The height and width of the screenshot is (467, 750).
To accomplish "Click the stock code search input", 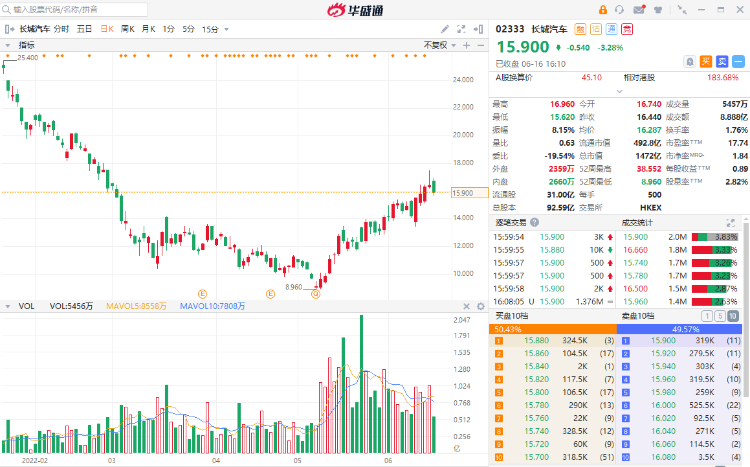I will pos(74,10).
